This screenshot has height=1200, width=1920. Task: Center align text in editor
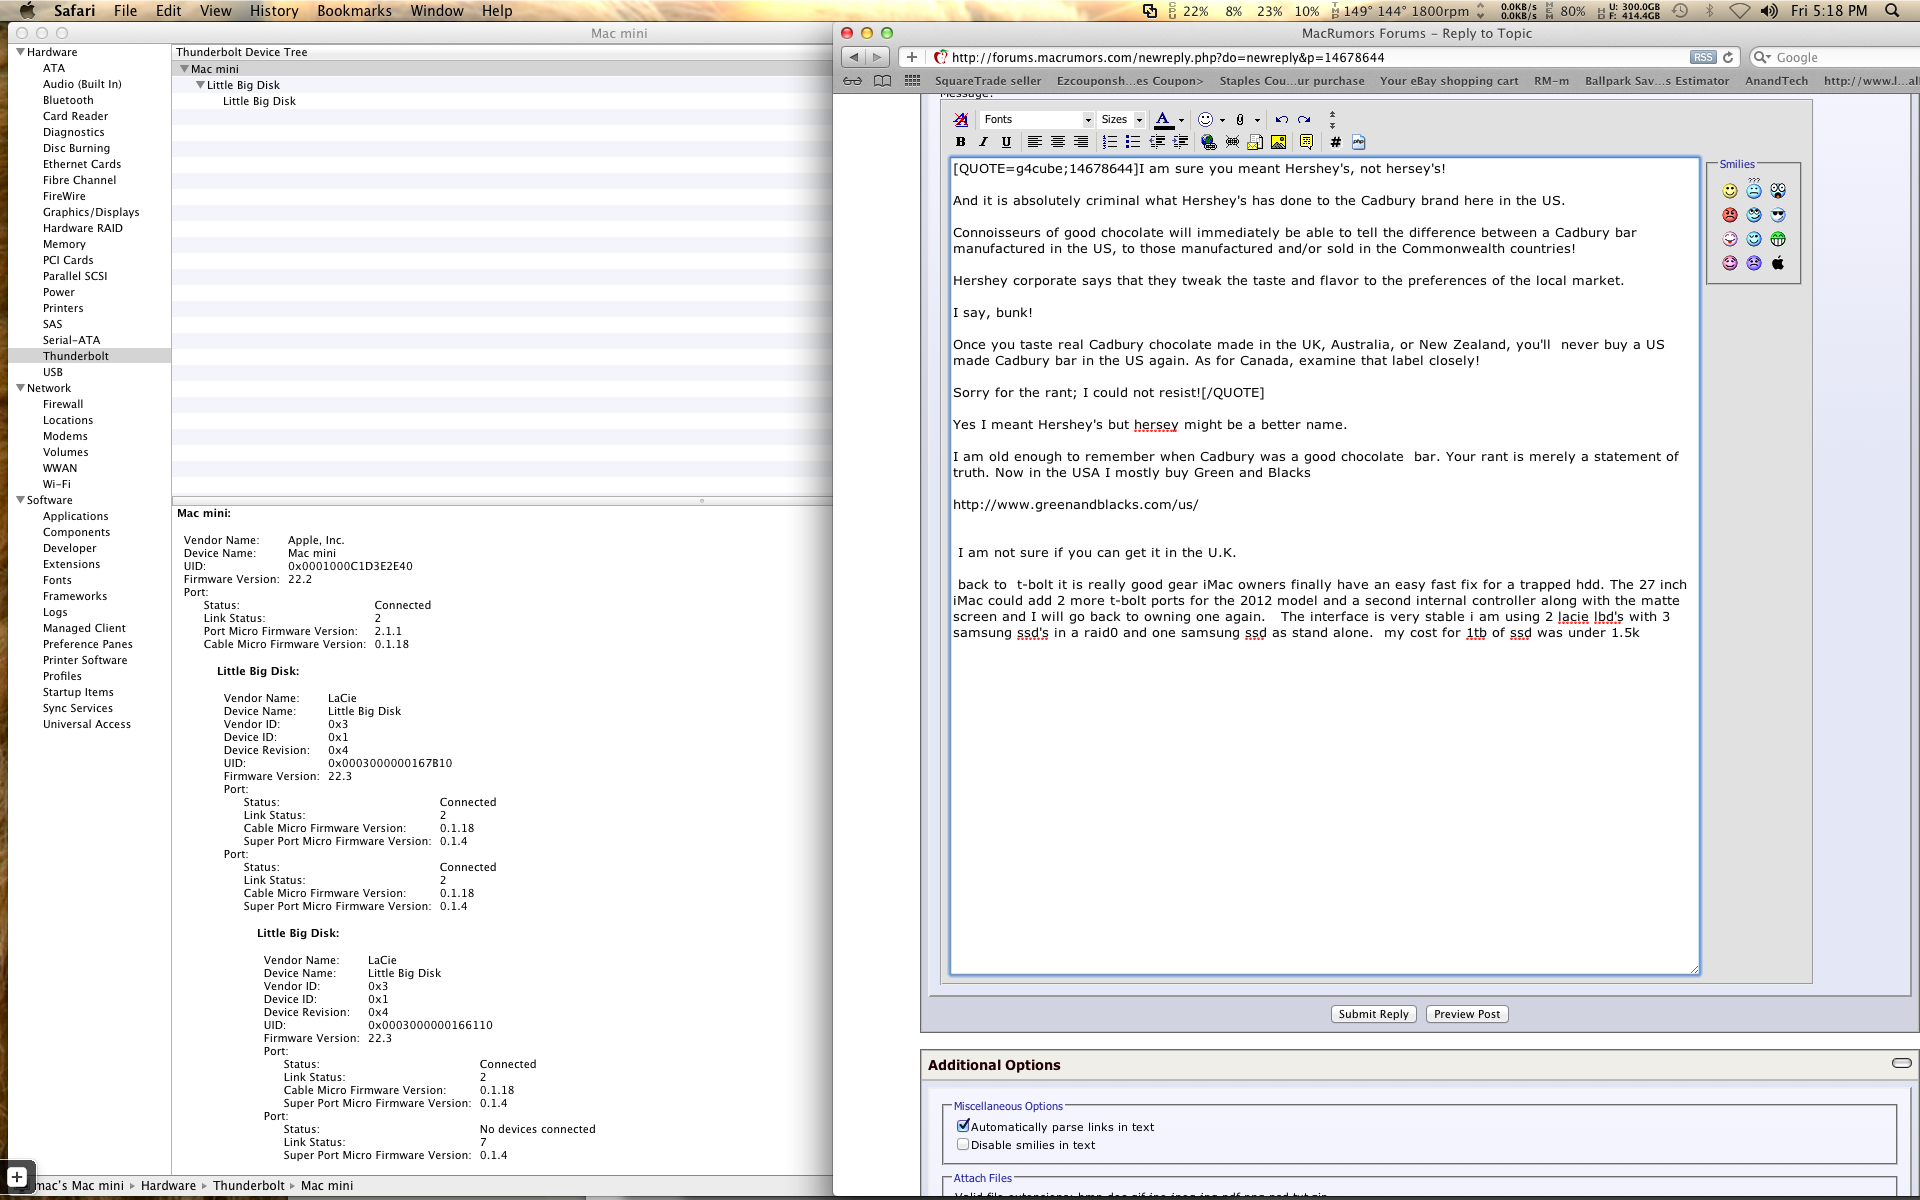(x=1058, y=142)
